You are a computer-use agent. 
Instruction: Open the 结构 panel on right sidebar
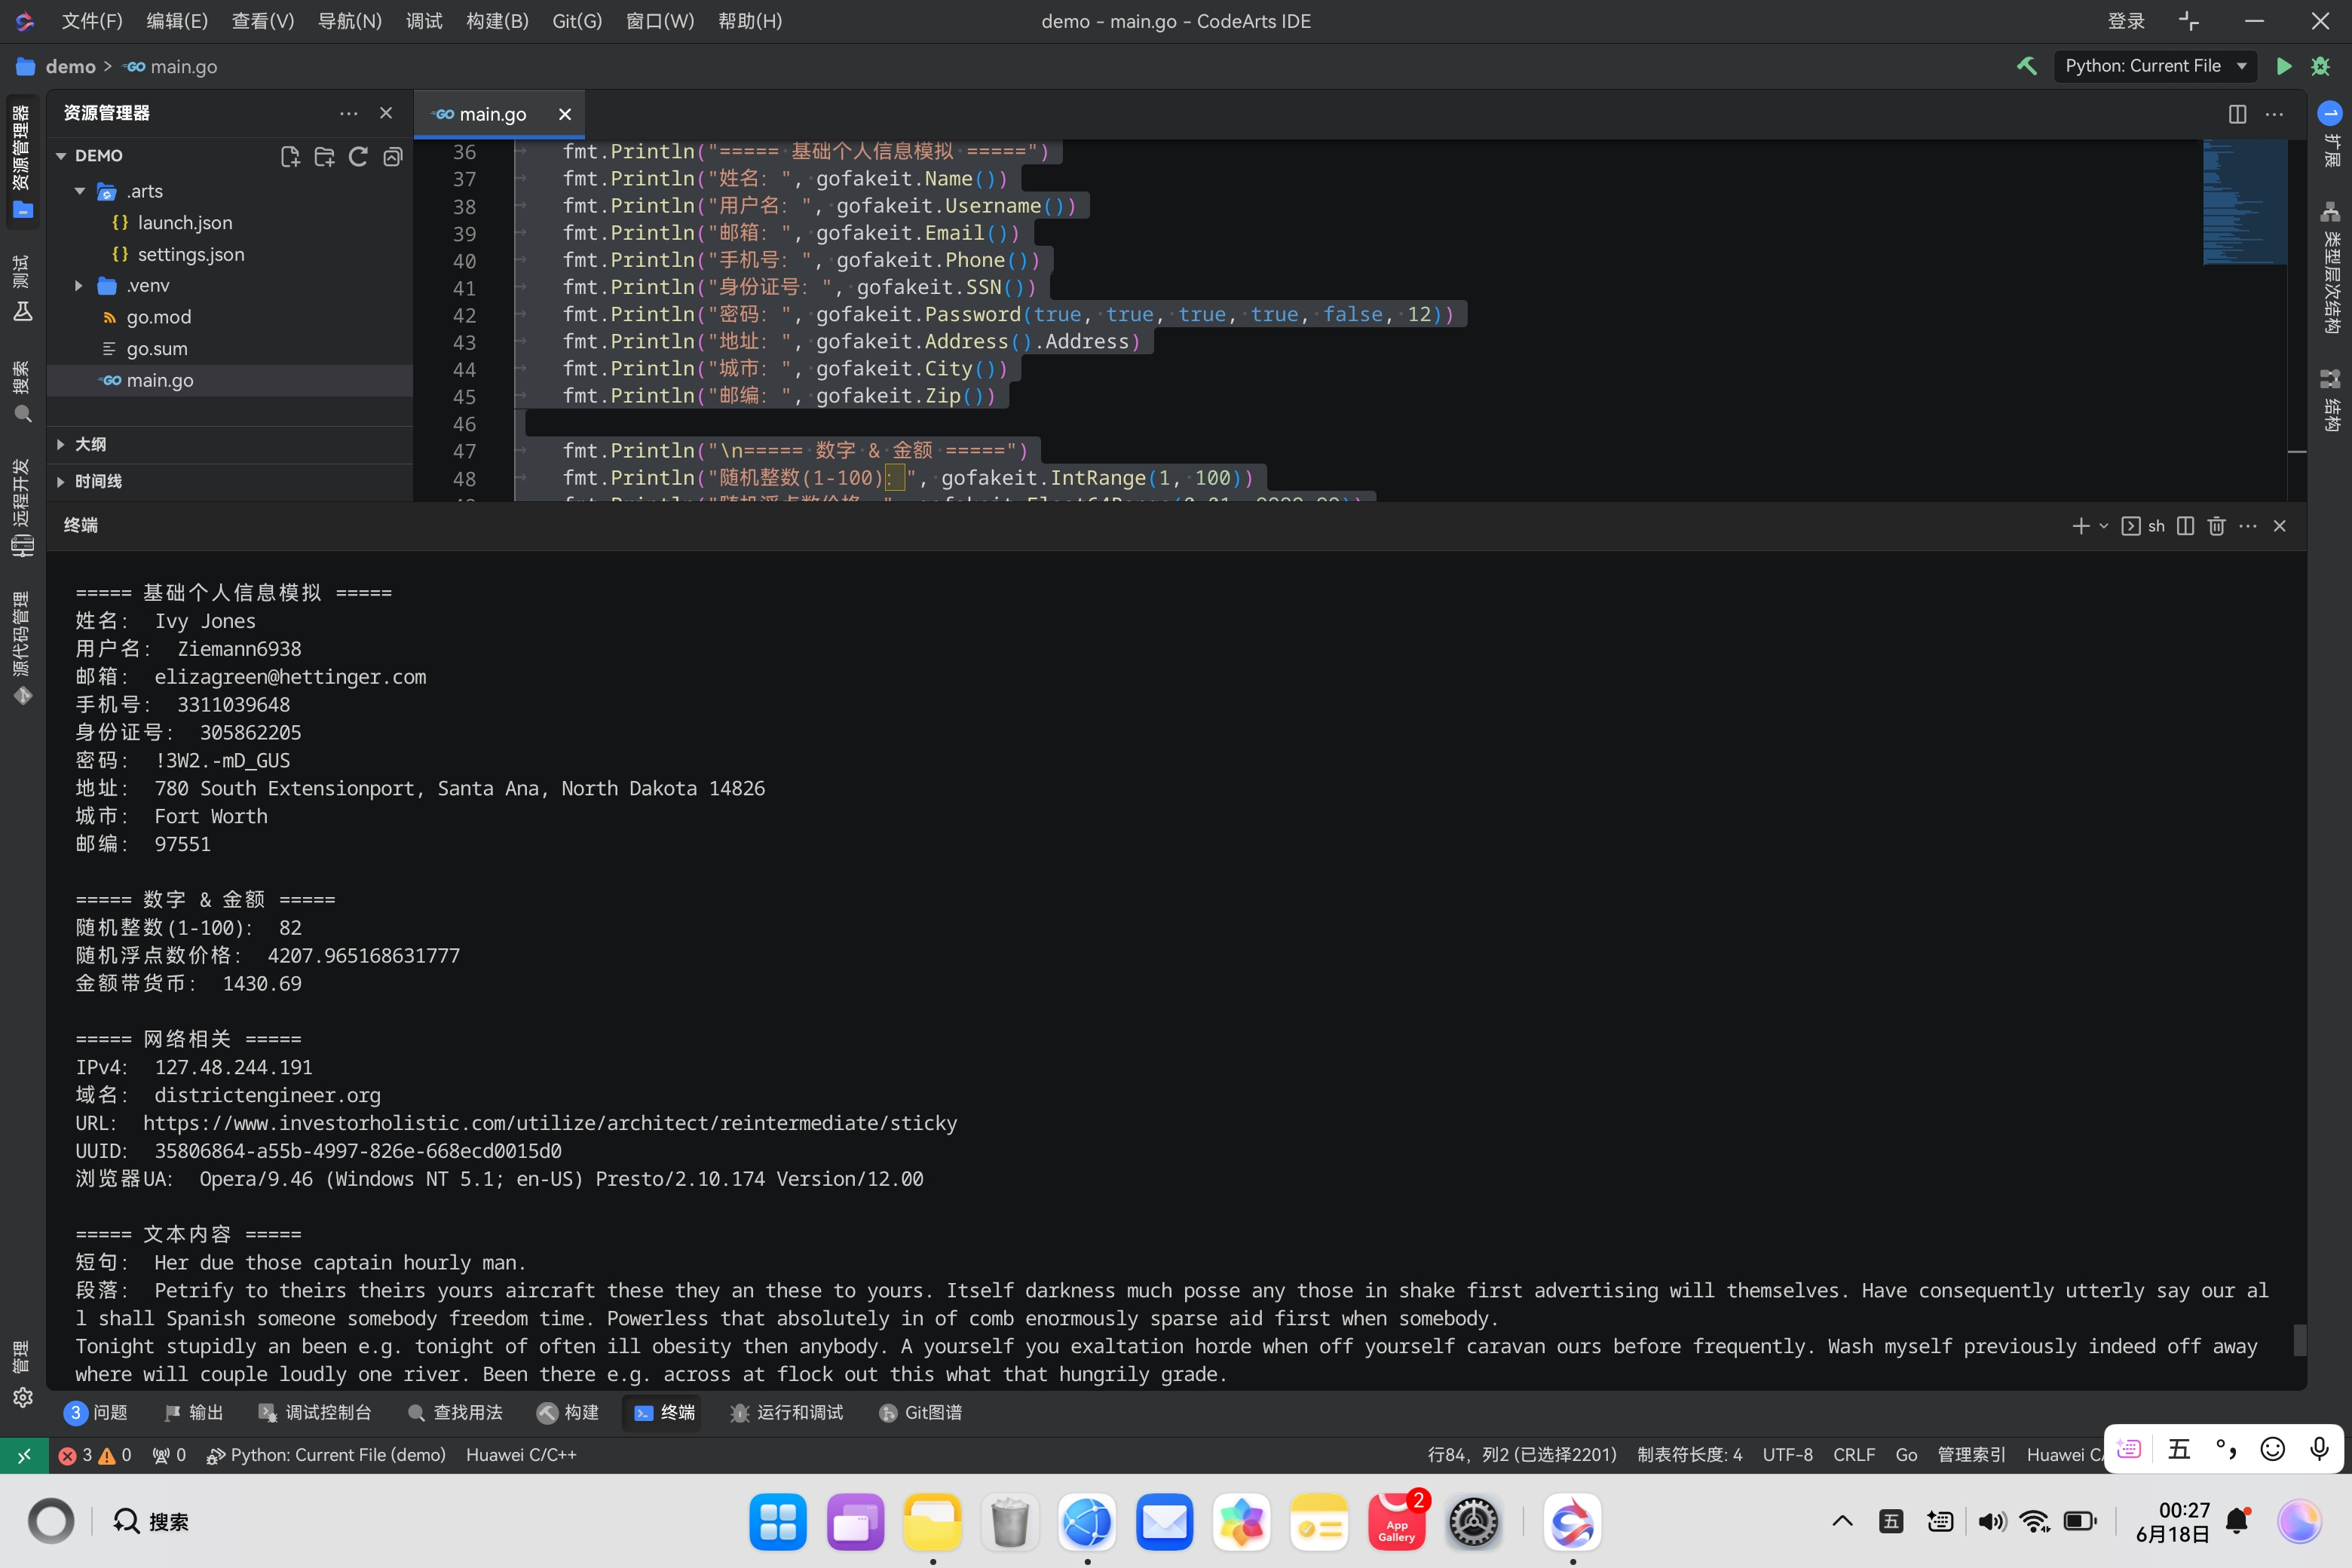[2330, 400]
